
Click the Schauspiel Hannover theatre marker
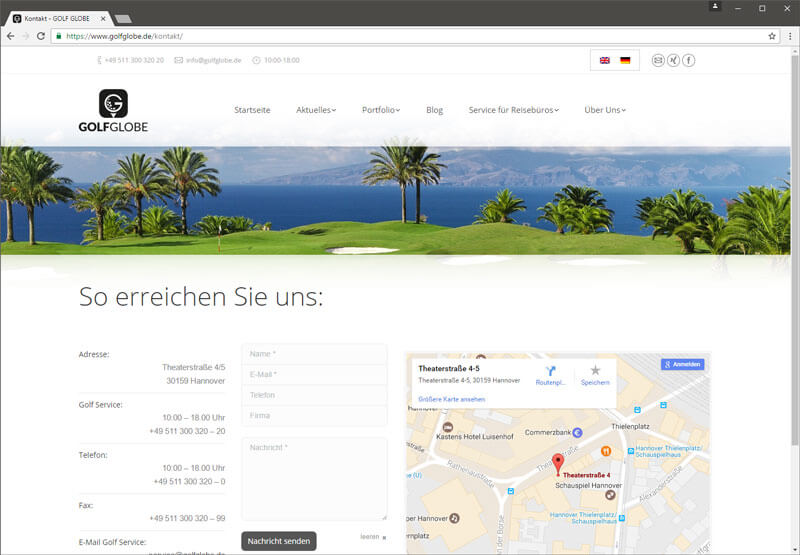[610, 494]
